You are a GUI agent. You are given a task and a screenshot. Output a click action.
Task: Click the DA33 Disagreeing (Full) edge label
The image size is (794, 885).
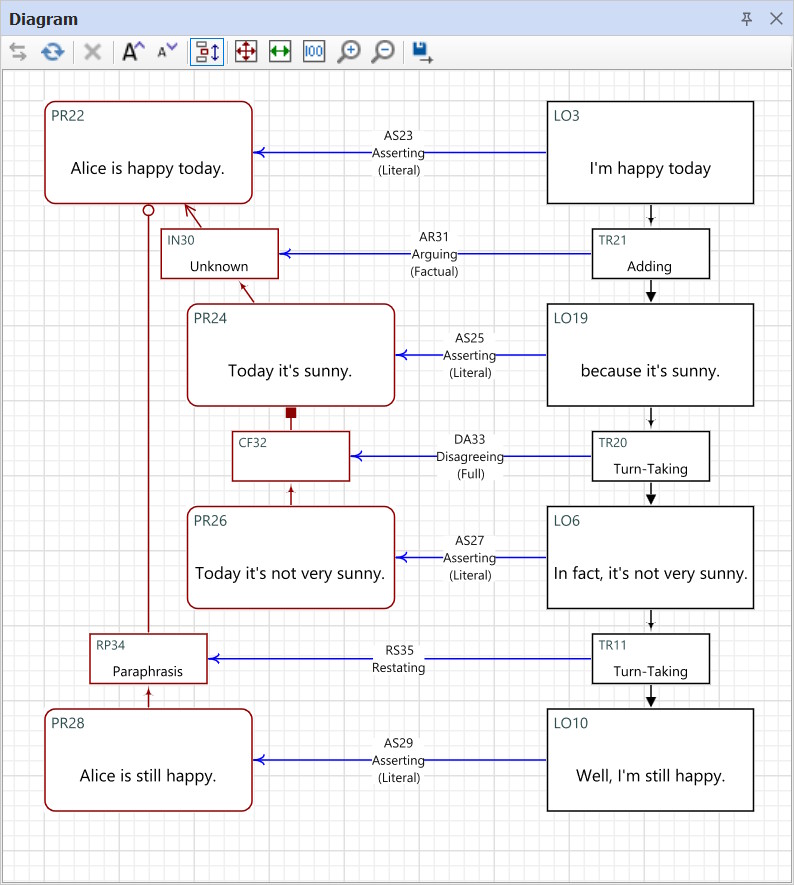(x=470, y=457)
